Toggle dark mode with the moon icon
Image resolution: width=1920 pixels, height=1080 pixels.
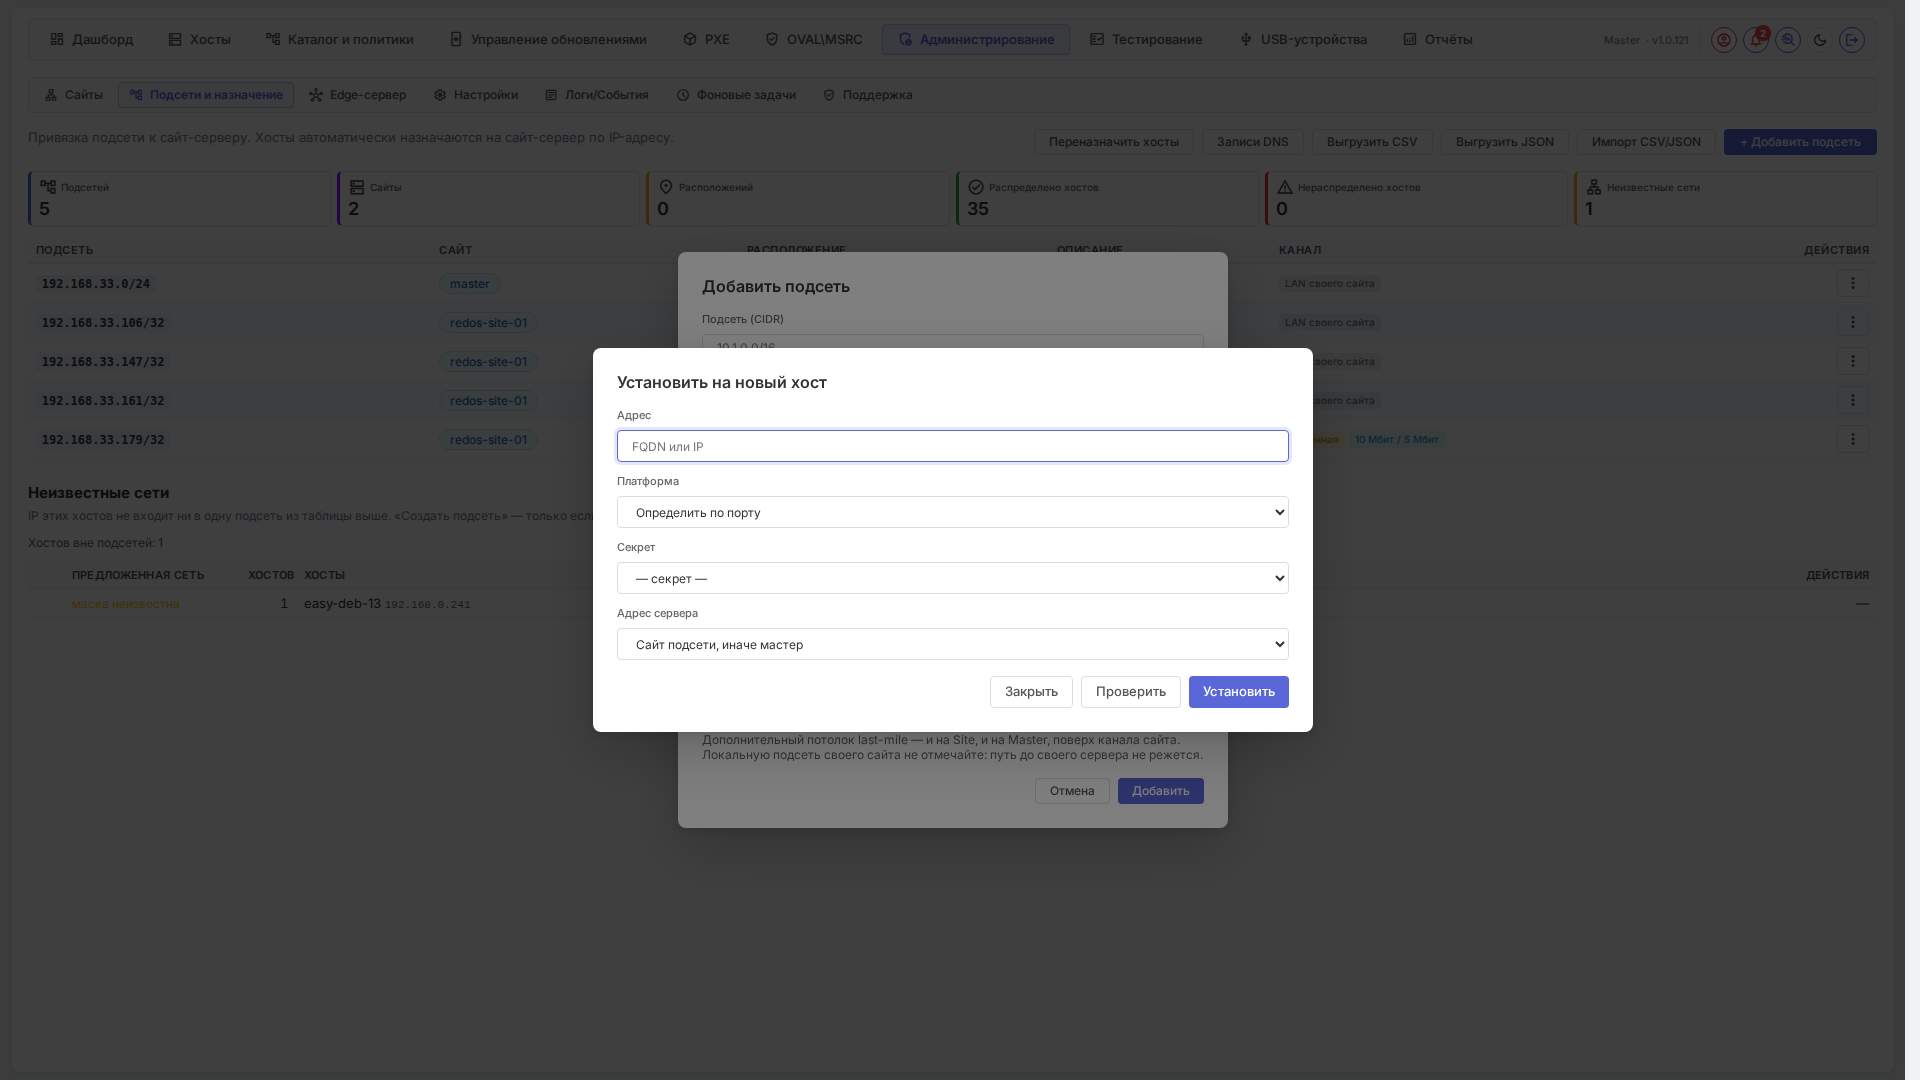(x=1820, y=40)
